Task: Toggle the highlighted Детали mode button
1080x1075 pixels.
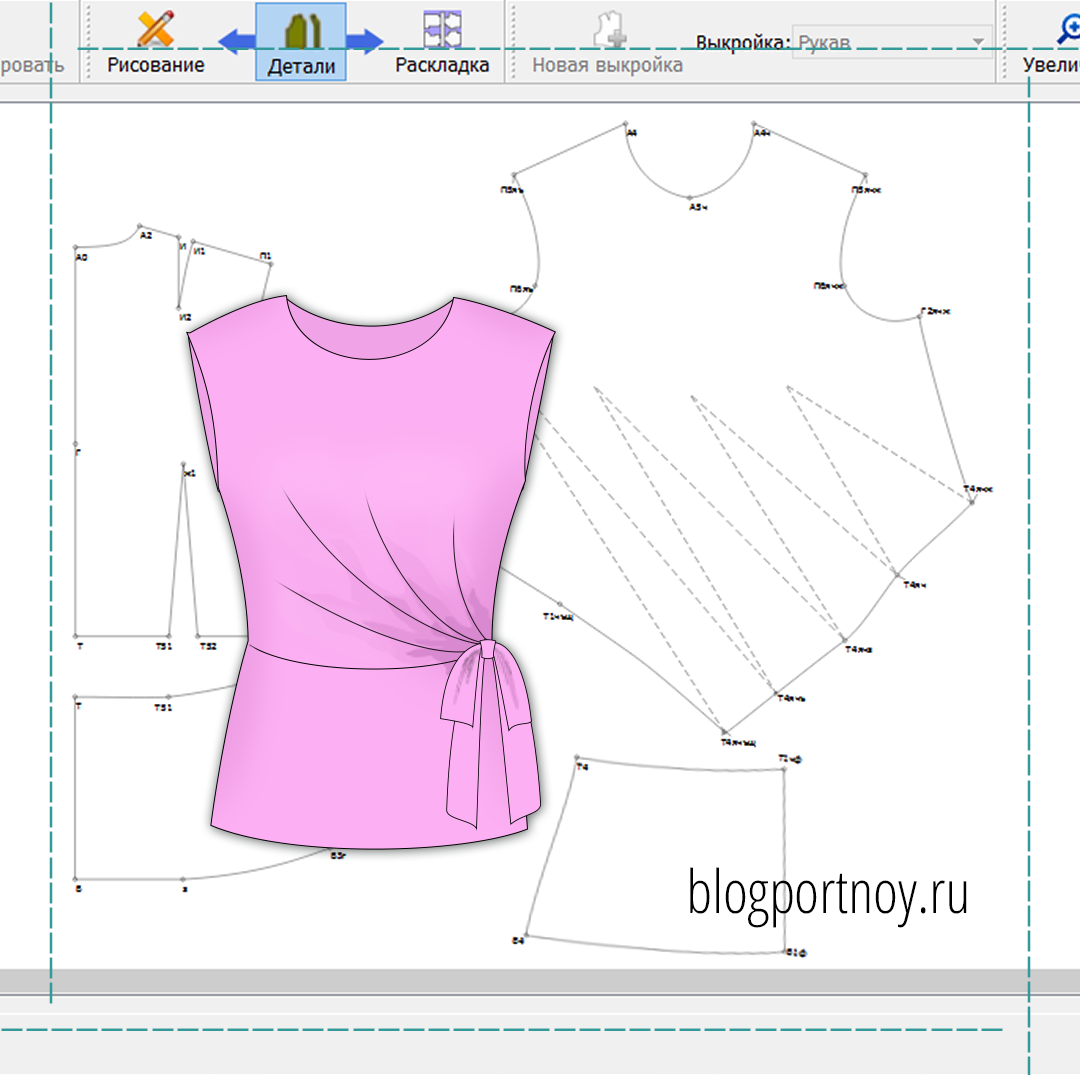Action: pyautogui.click(x=301, y=41)
